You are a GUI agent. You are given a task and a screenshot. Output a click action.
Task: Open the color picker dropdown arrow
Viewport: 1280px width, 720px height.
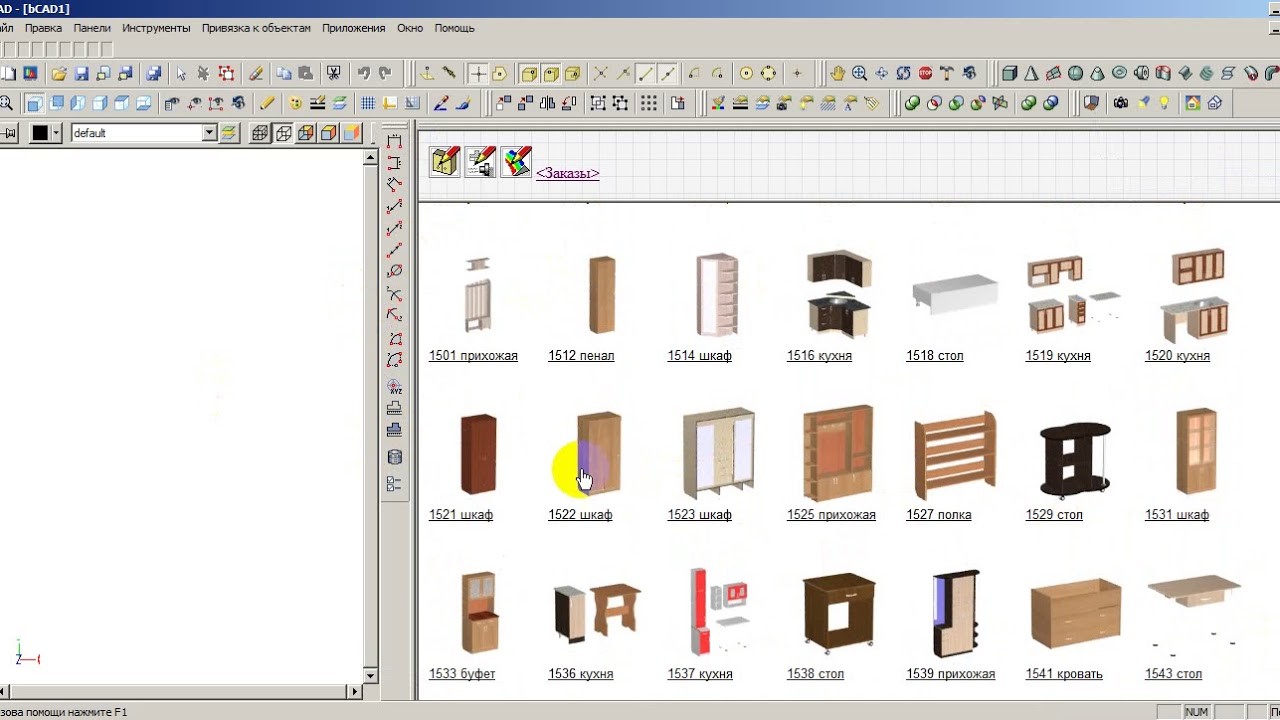(56, 133)
